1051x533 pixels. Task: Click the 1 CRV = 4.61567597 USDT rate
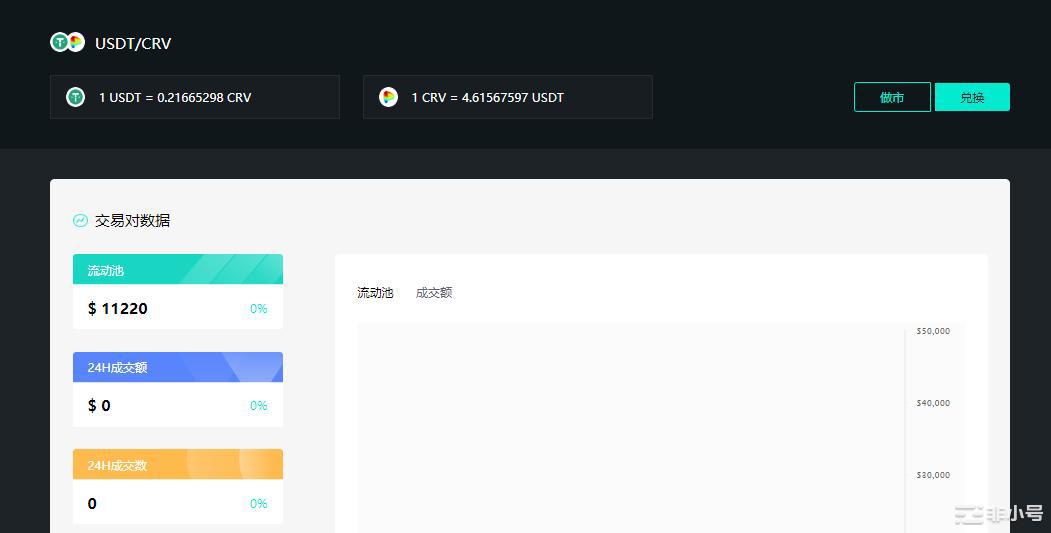(487, 98)
